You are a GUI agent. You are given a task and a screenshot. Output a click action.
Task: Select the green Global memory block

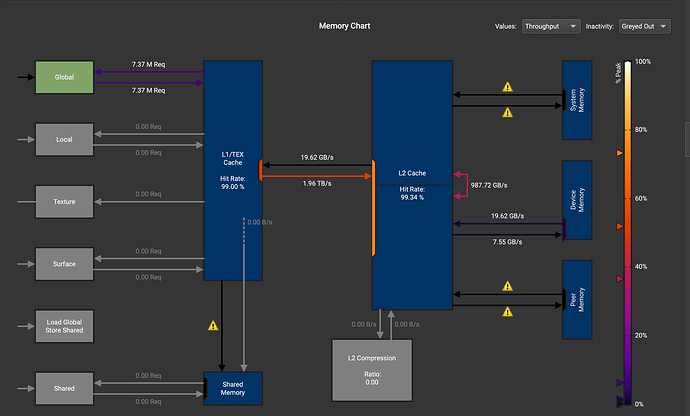click(x=64, y=77)
